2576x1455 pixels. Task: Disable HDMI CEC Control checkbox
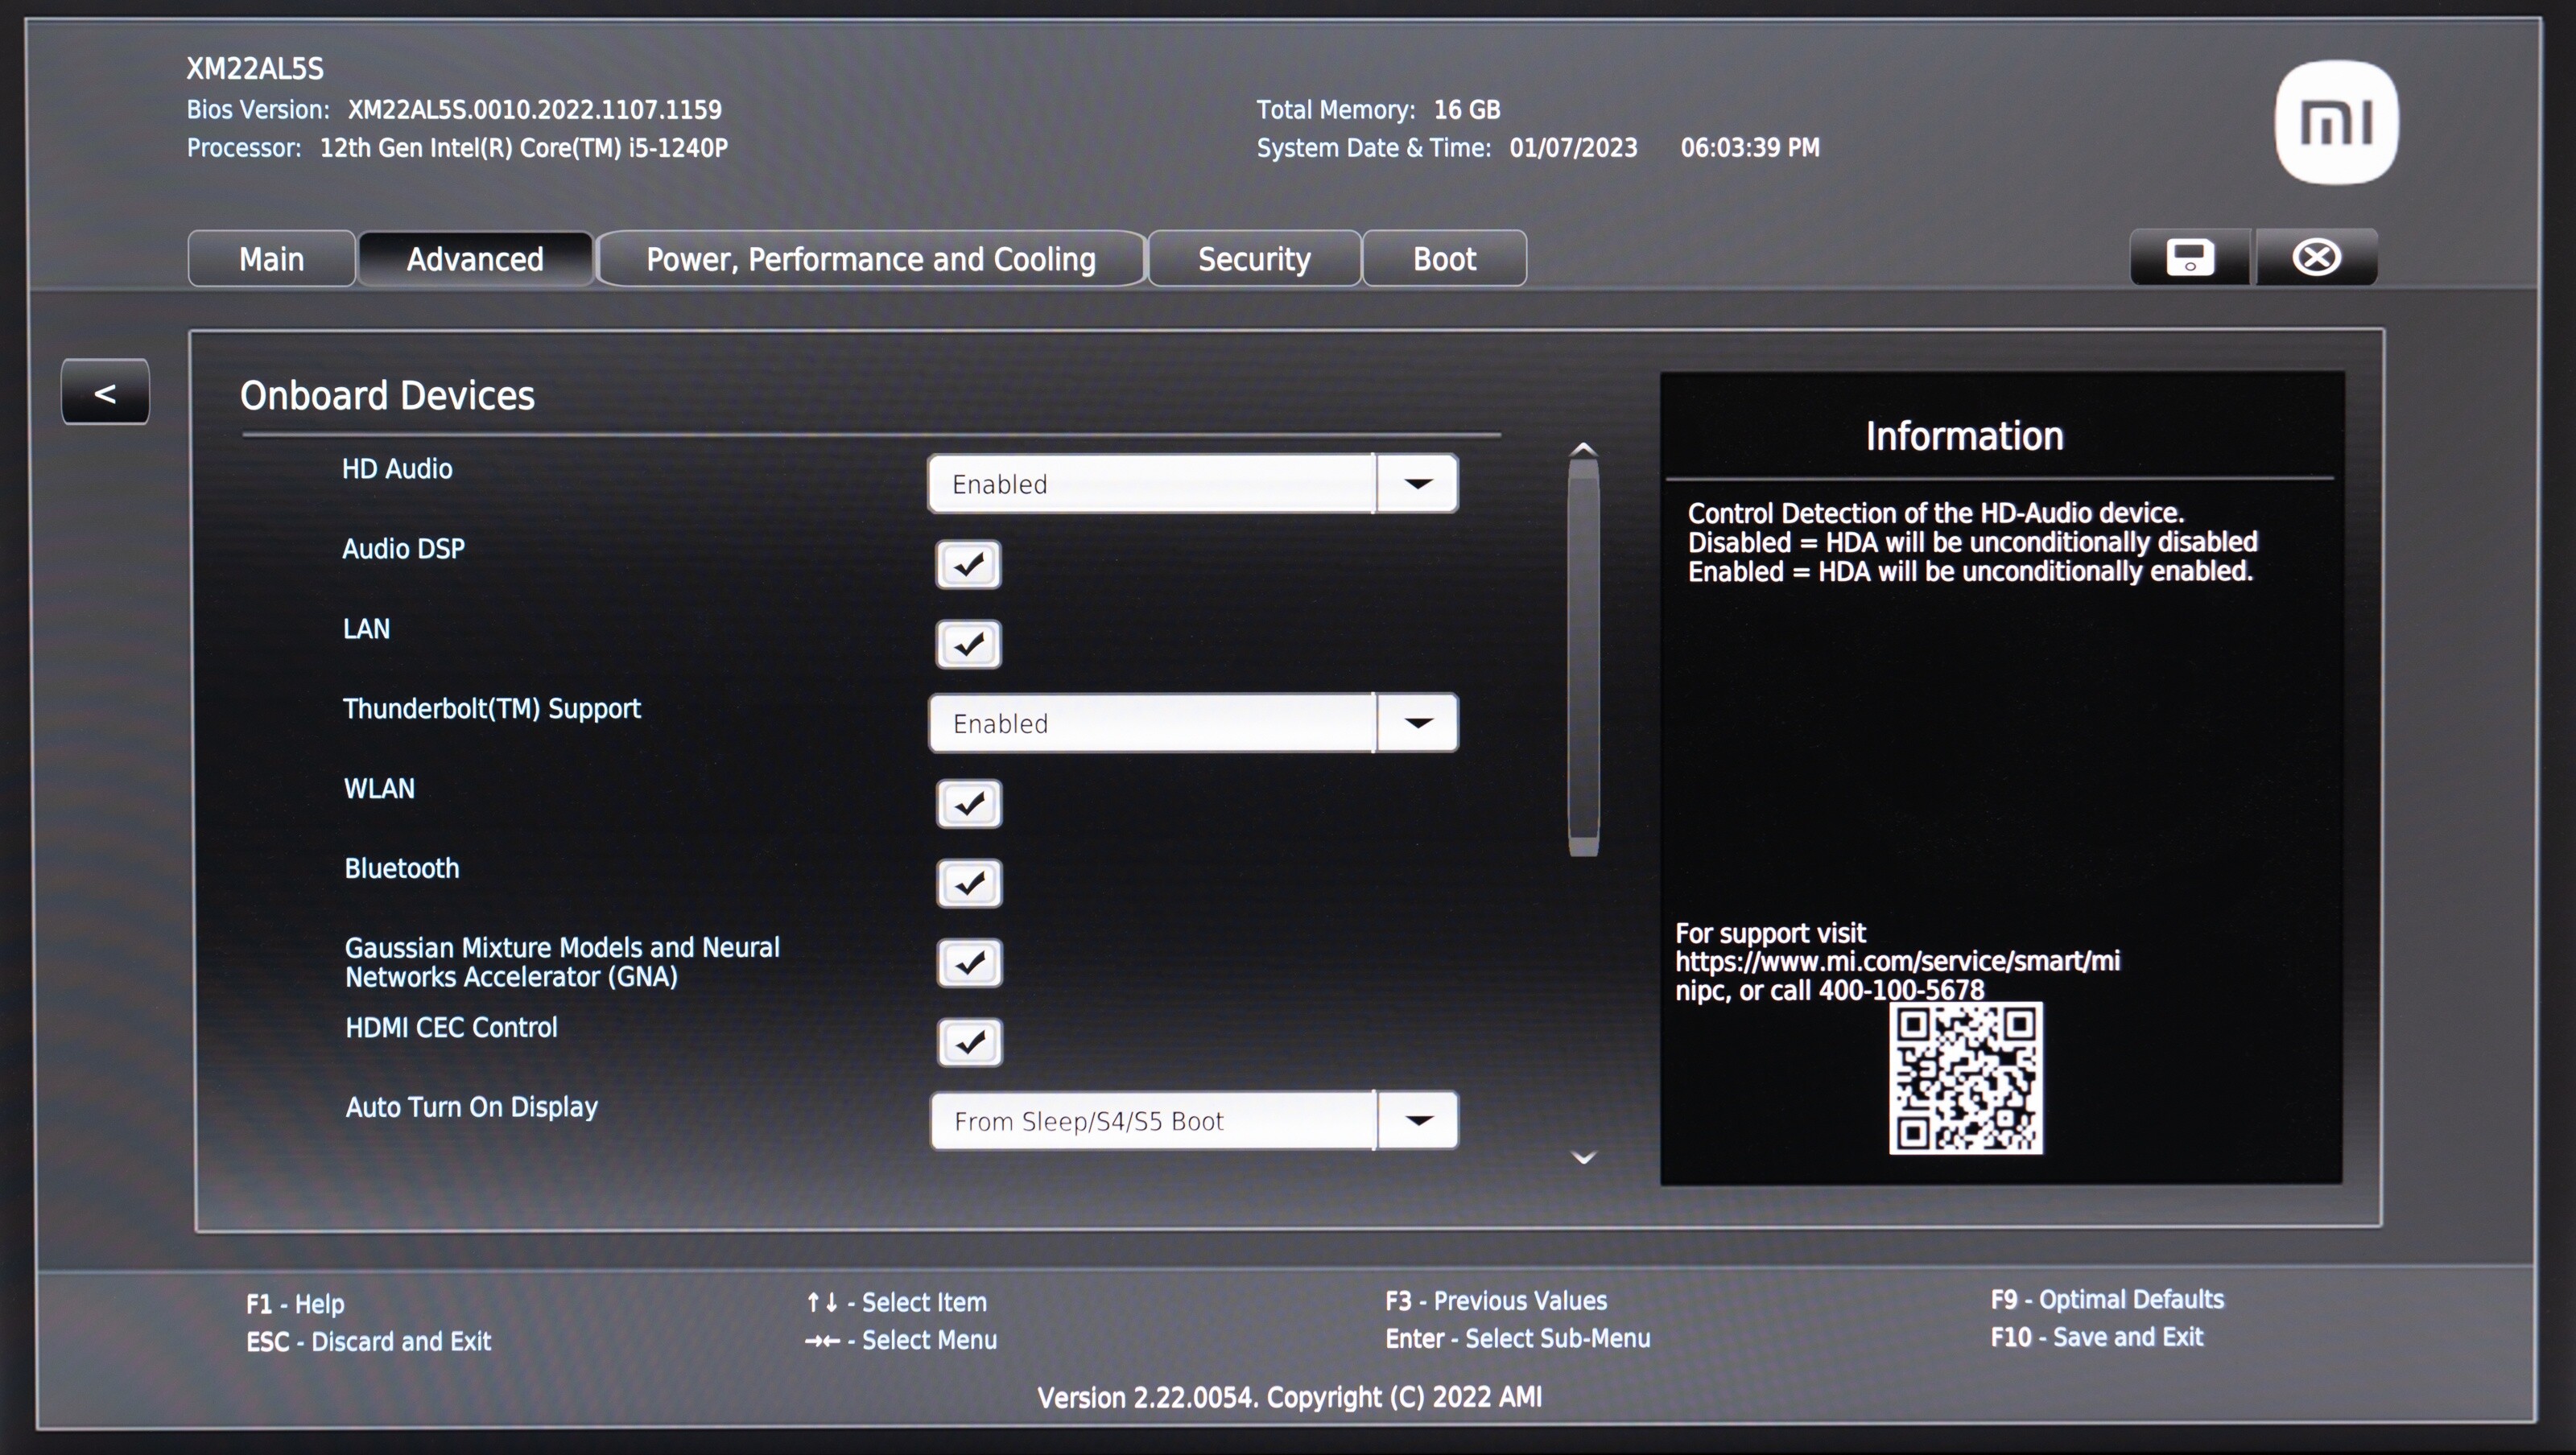(x=969, y=1043)
